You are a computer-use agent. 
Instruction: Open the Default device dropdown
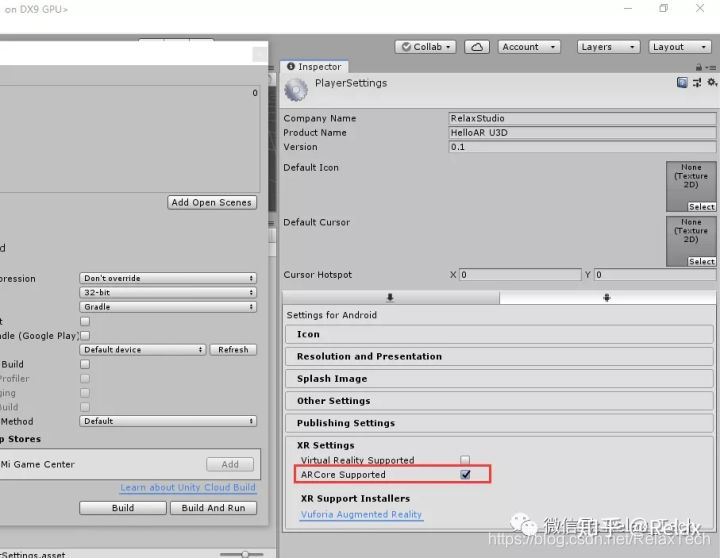pyautogui.click(x=143, y=349)
